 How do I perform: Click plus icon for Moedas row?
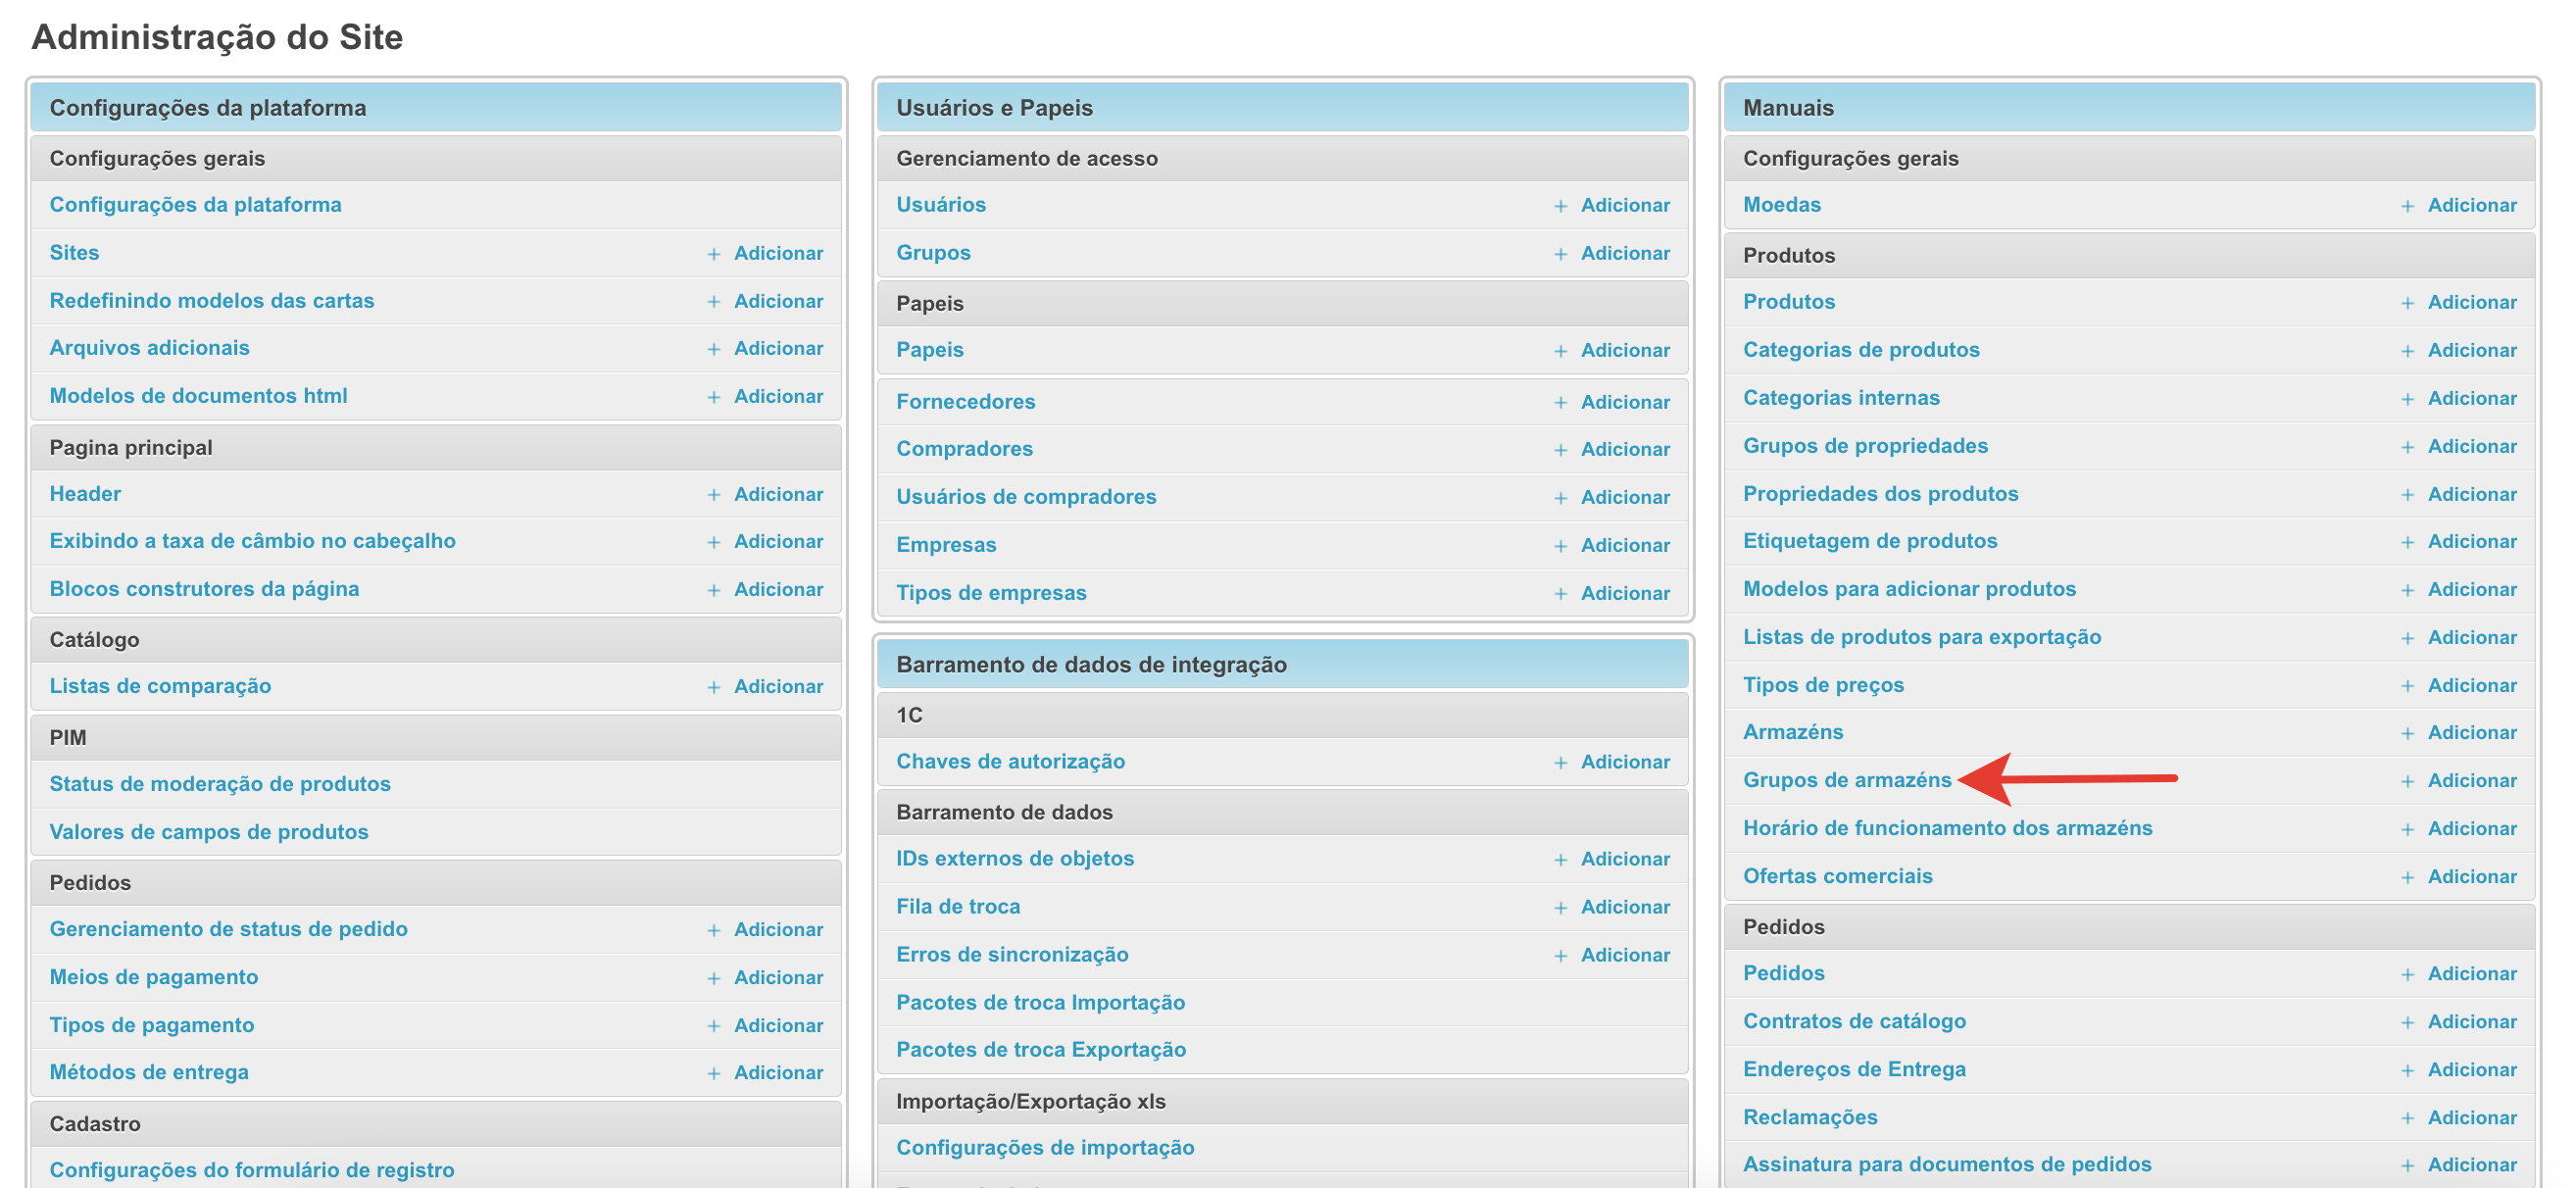(2407, 206)
